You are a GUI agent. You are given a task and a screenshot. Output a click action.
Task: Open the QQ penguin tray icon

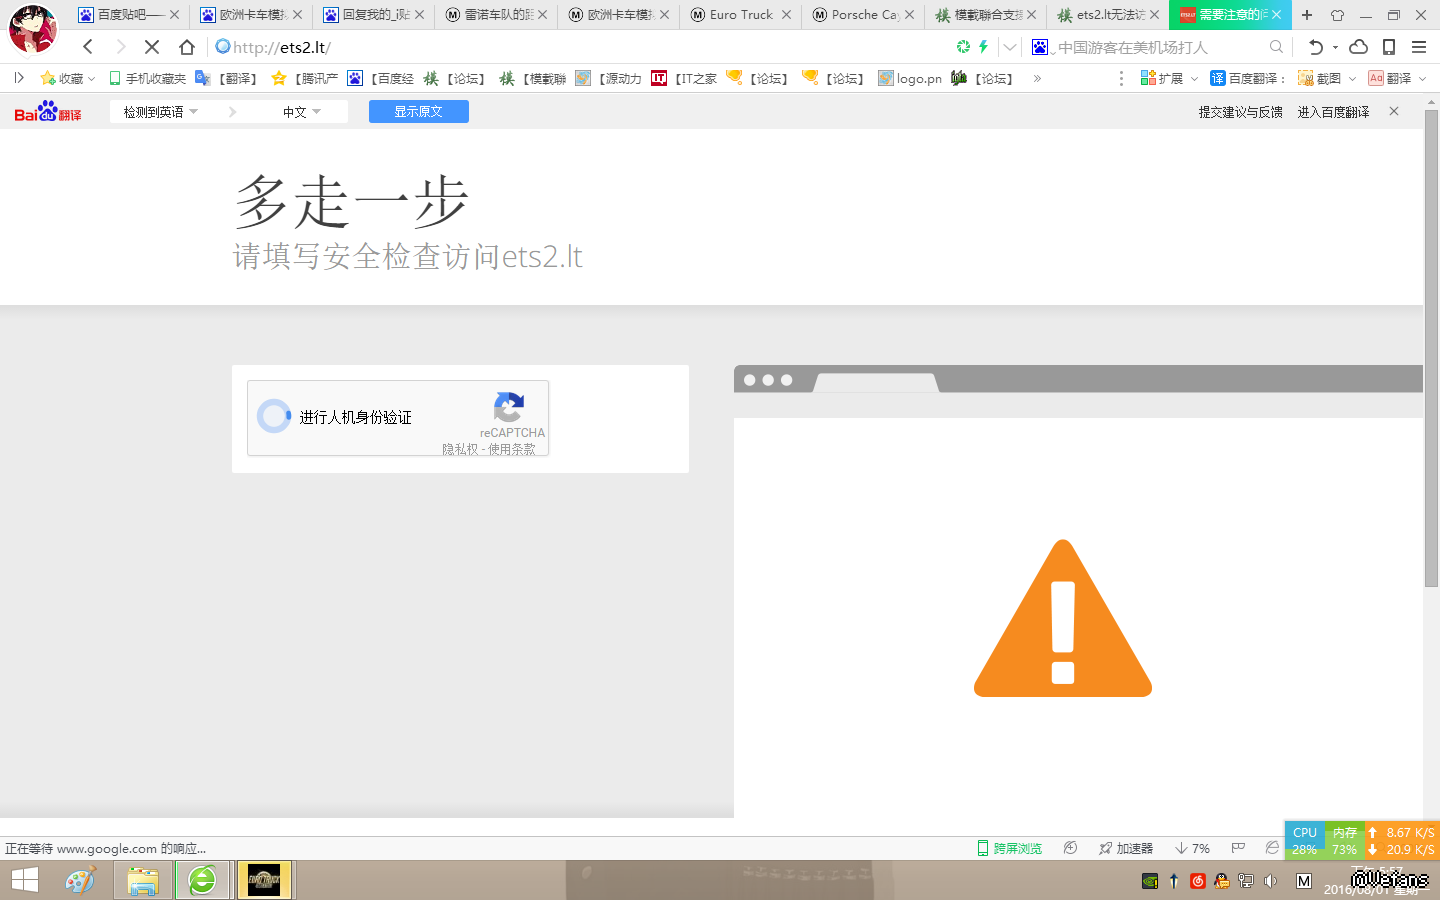(x=1222, y=881)
